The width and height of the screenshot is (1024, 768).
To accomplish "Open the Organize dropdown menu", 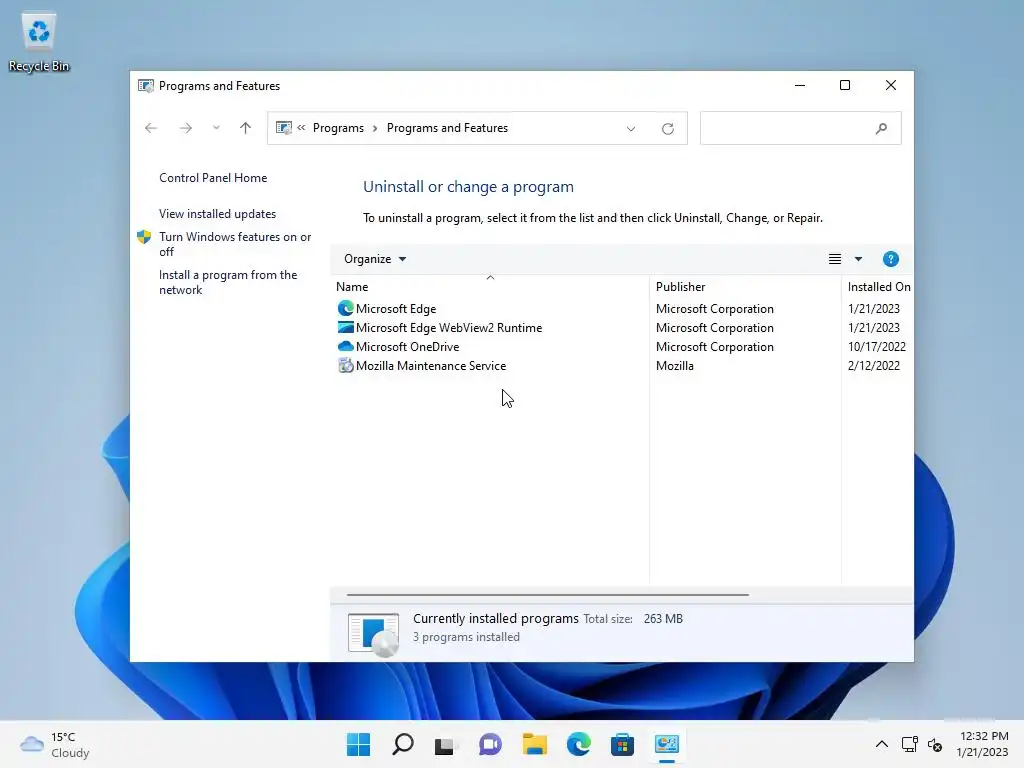I will pyautogui.click(x=375, y=259).
